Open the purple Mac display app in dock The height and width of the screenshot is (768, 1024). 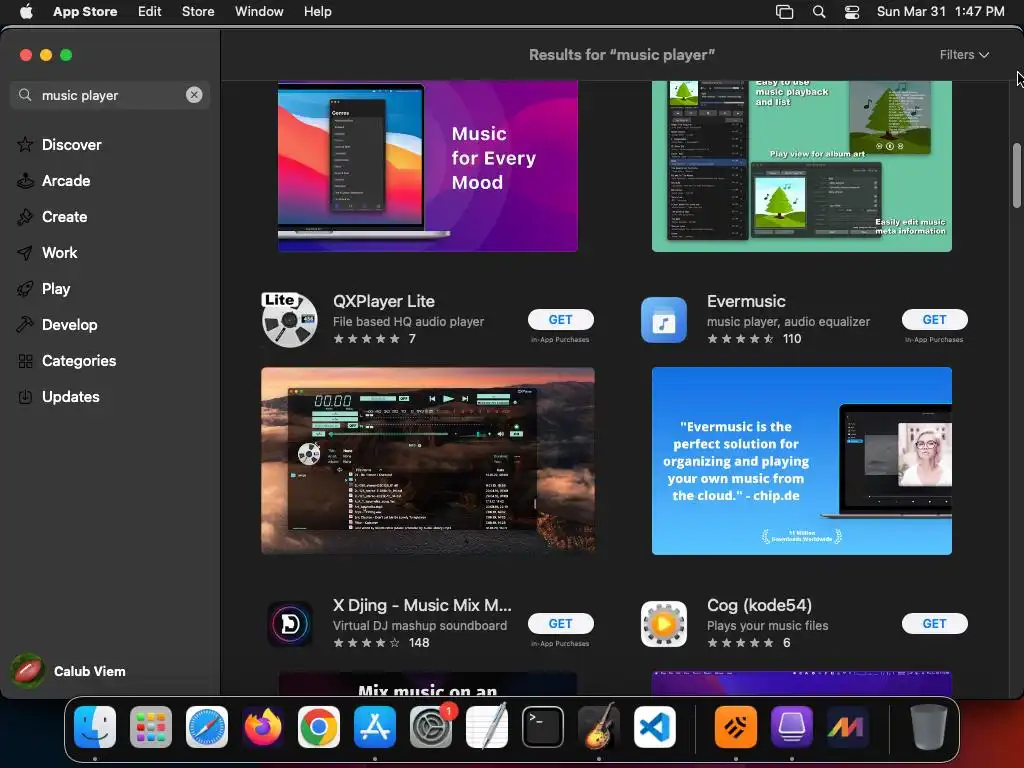[x=792, y=727]
